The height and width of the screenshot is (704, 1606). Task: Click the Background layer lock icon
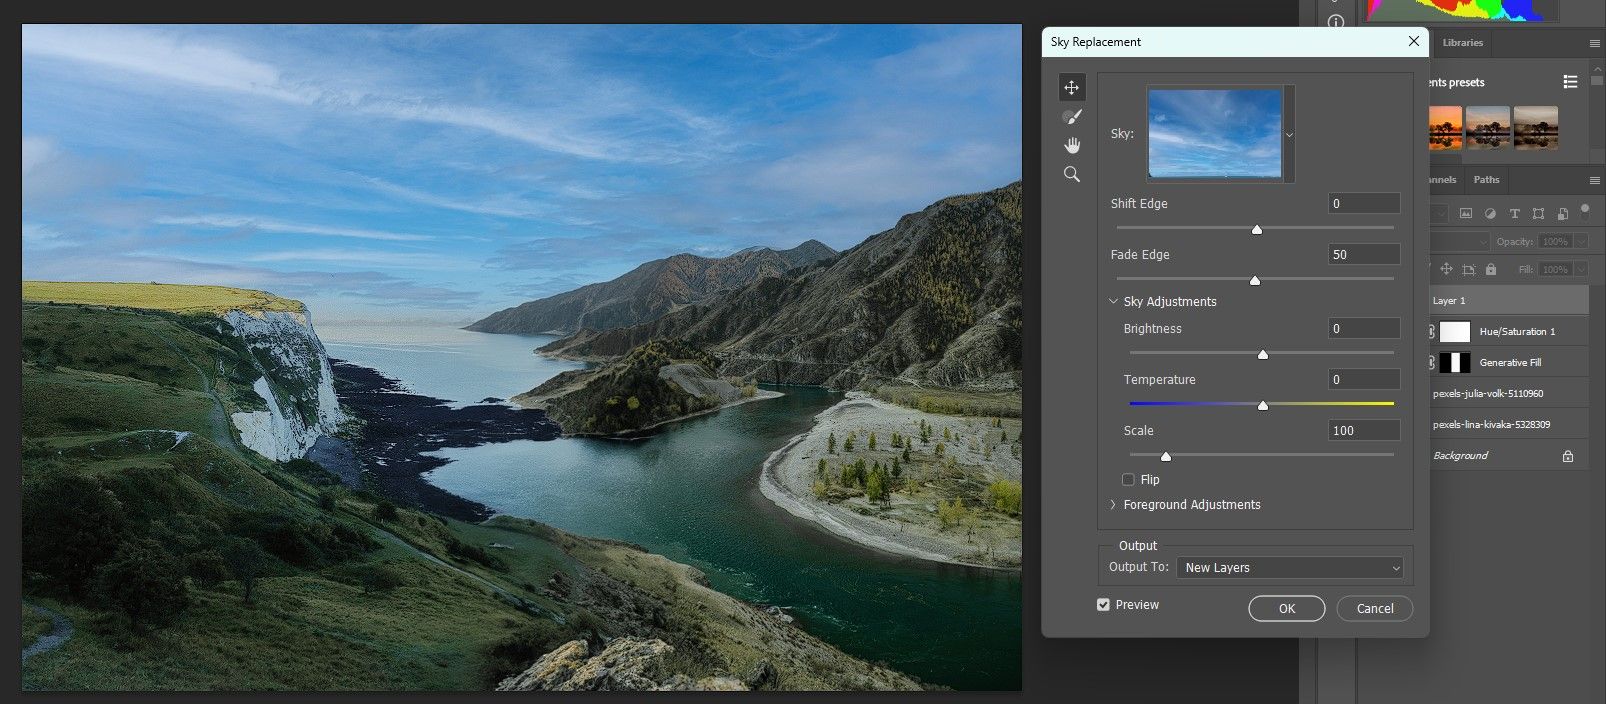coord(1568,456)
